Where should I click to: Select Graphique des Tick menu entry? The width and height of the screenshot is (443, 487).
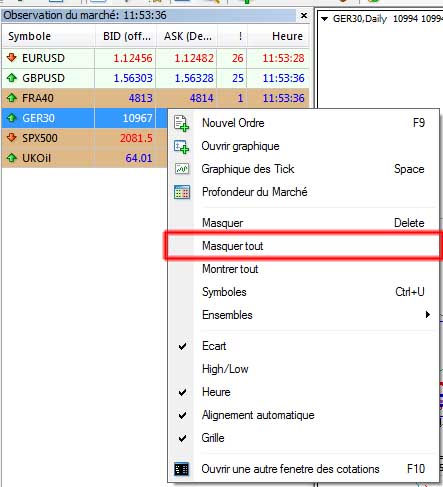tap(303, 169)
